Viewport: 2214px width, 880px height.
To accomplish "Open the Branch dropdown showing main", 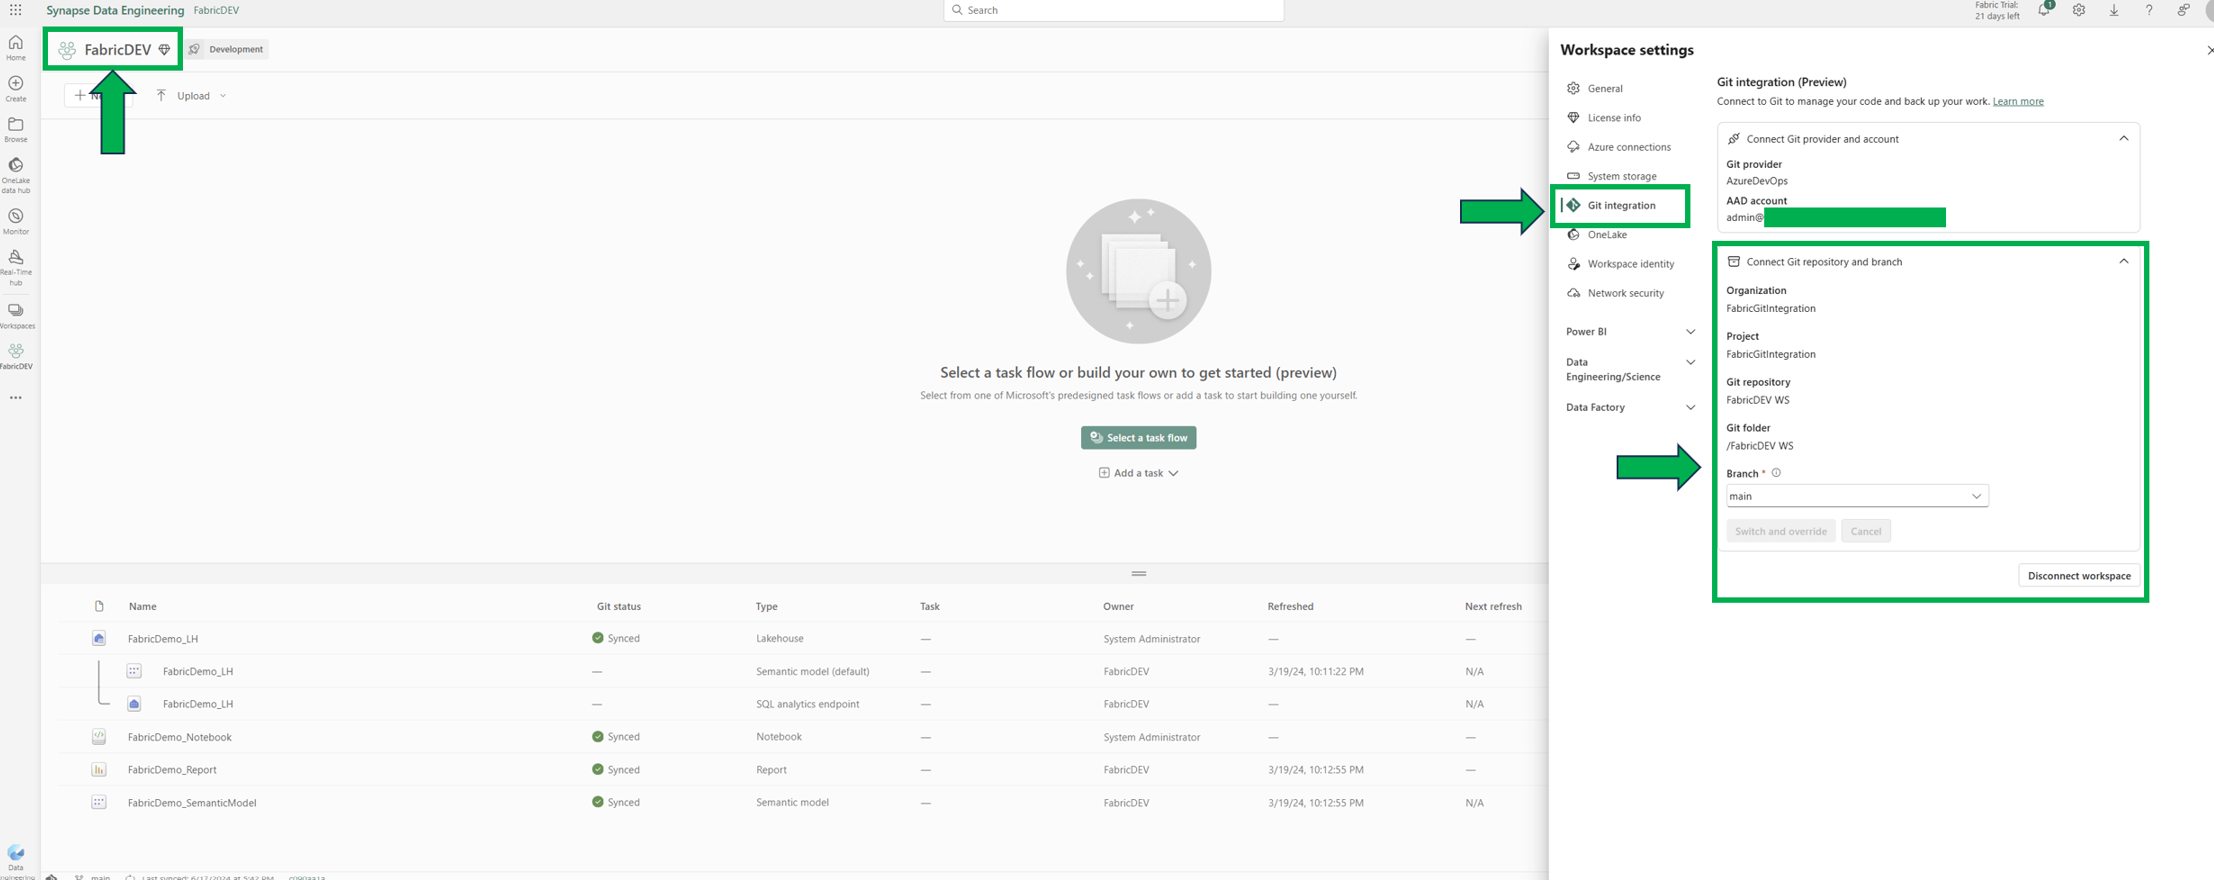I will coord(1856,496).
